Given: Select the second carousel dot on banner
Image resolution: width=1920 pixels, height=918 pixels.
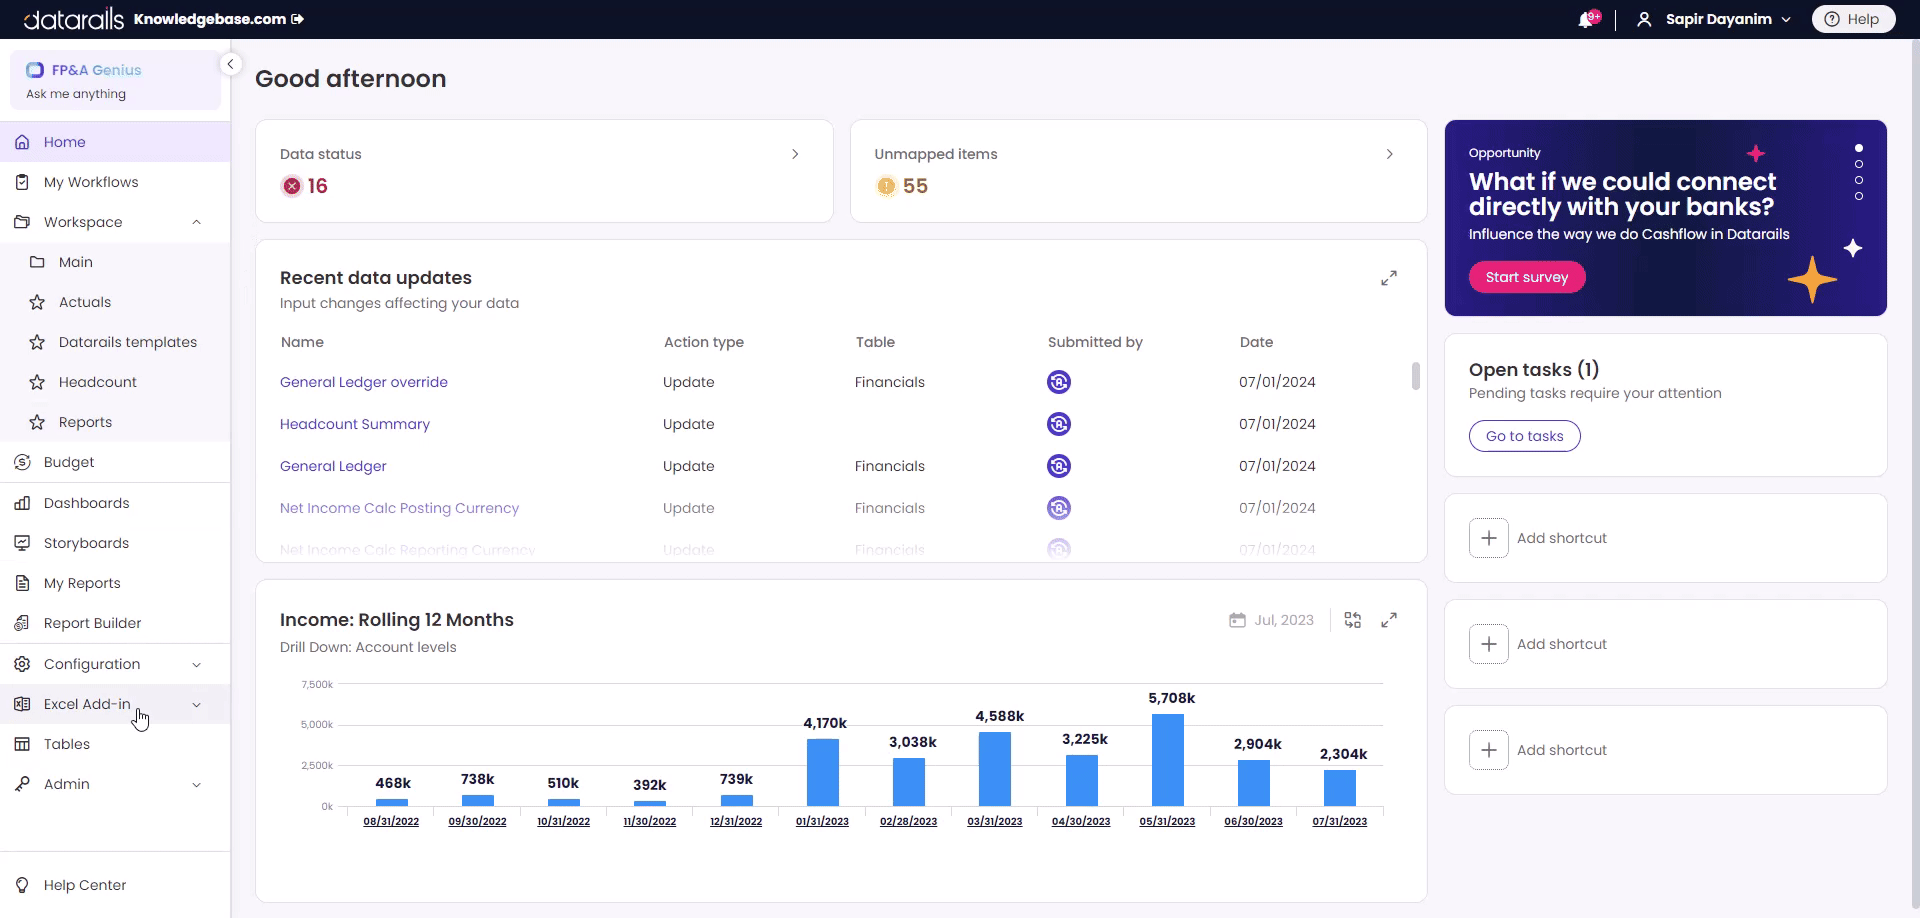Looking at the screenshot, I should click(x=1859, y=164).
